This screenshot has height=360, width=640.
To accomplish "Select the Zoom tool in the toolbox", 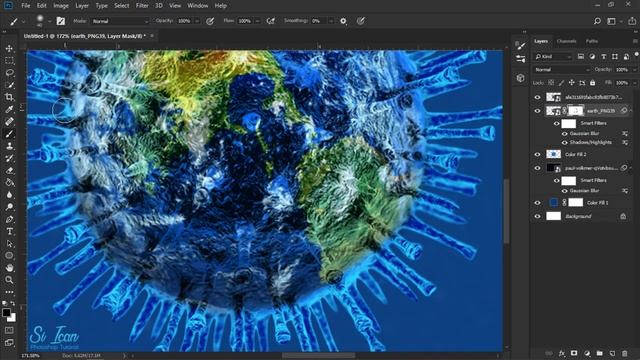I will pos(9,280).
